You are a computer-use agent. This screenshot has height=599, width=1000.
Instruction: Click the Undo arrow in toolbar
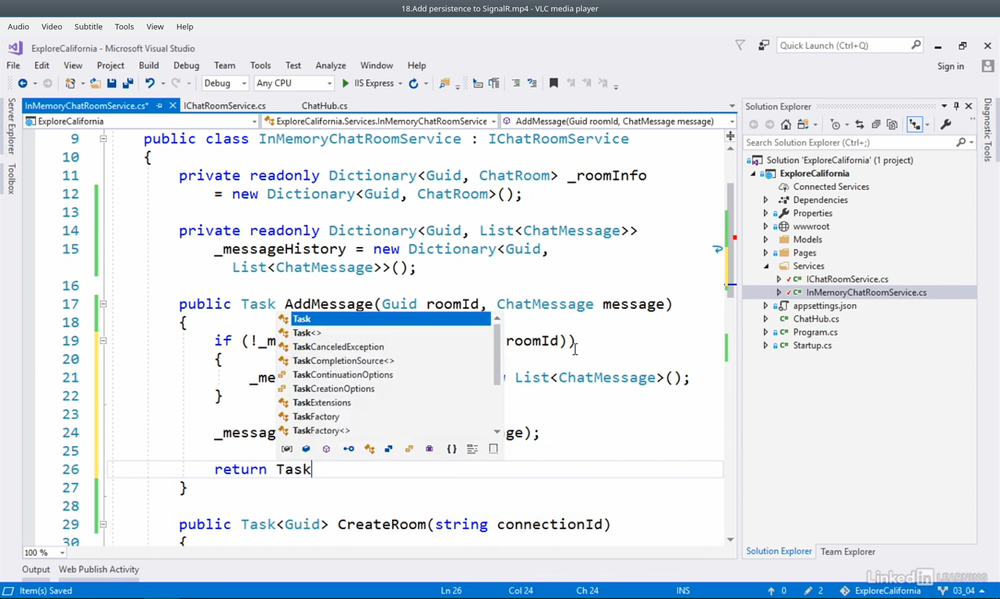tap(150, 83)
